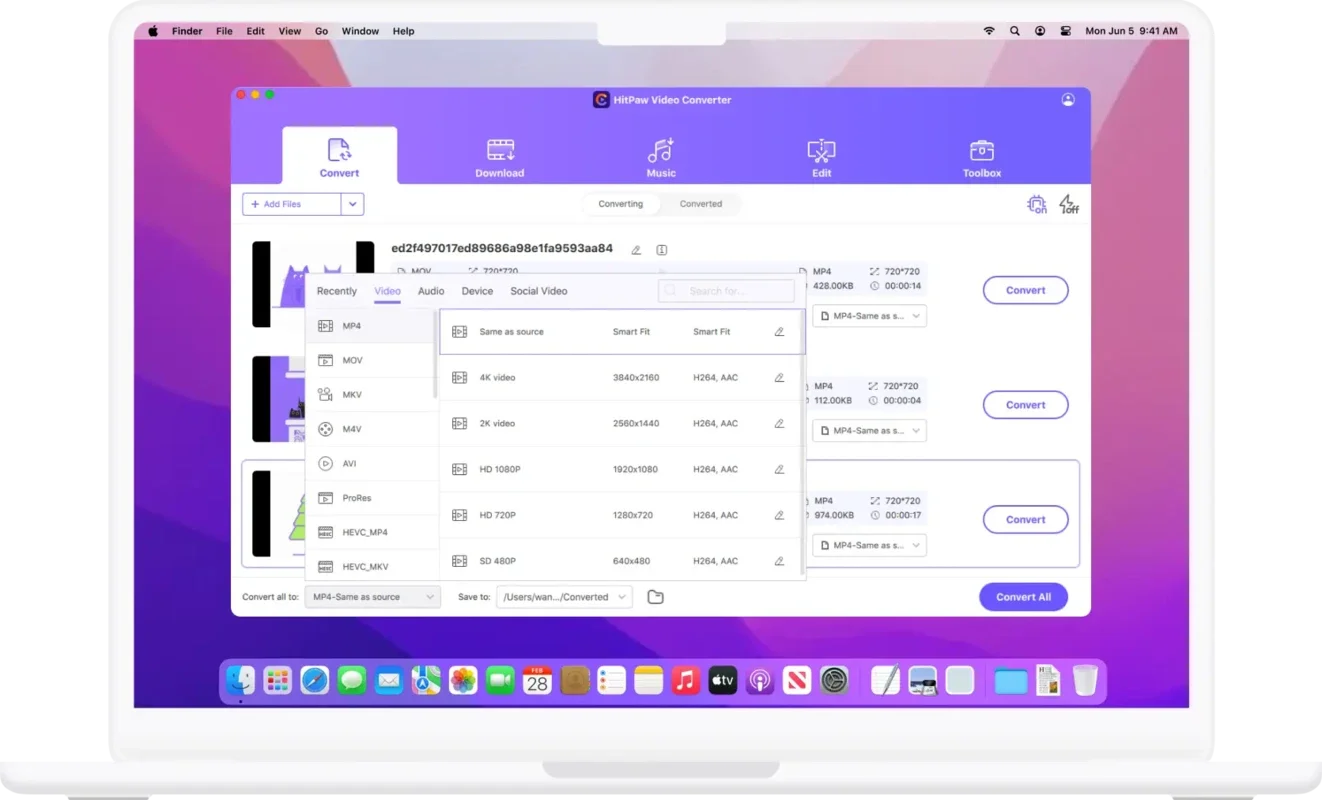
Task: Choose HEVC_MP4 format in the list
Action: [370, 533]
